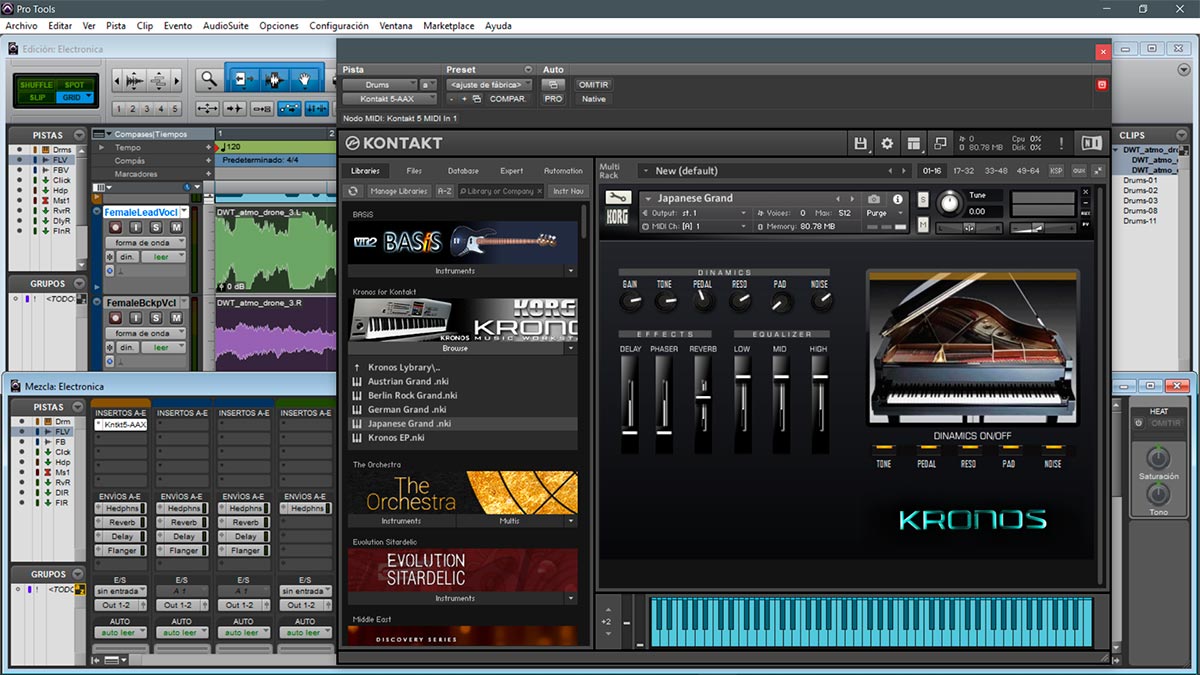Click the automation plugin icon under Auto
The width and height of the screenshot is (1200, 675).
click(553, 85)
